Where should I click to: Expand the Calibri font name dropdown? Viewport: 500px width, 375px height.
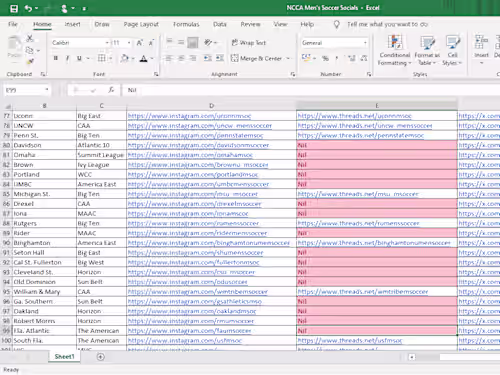107,43
